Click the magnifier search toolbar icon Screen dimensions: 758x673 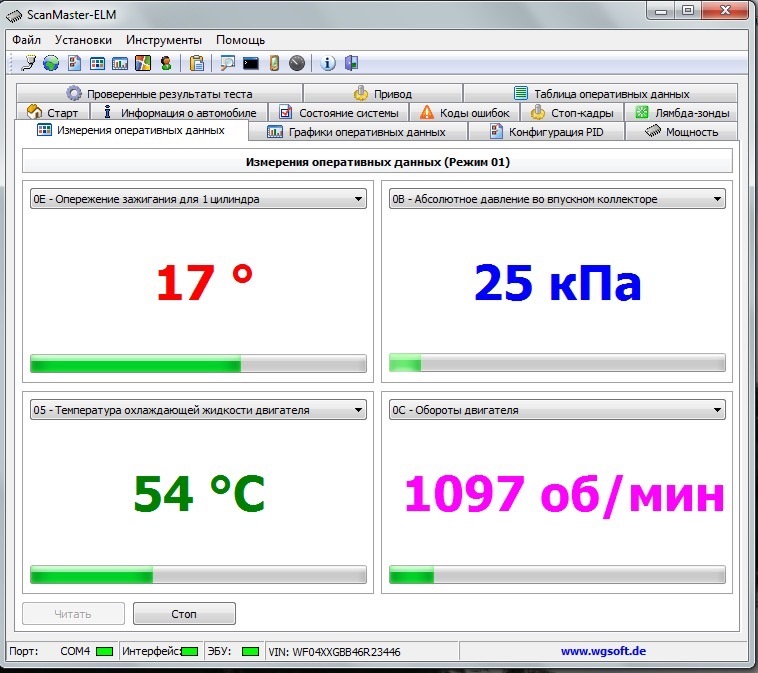click(228, 63)
